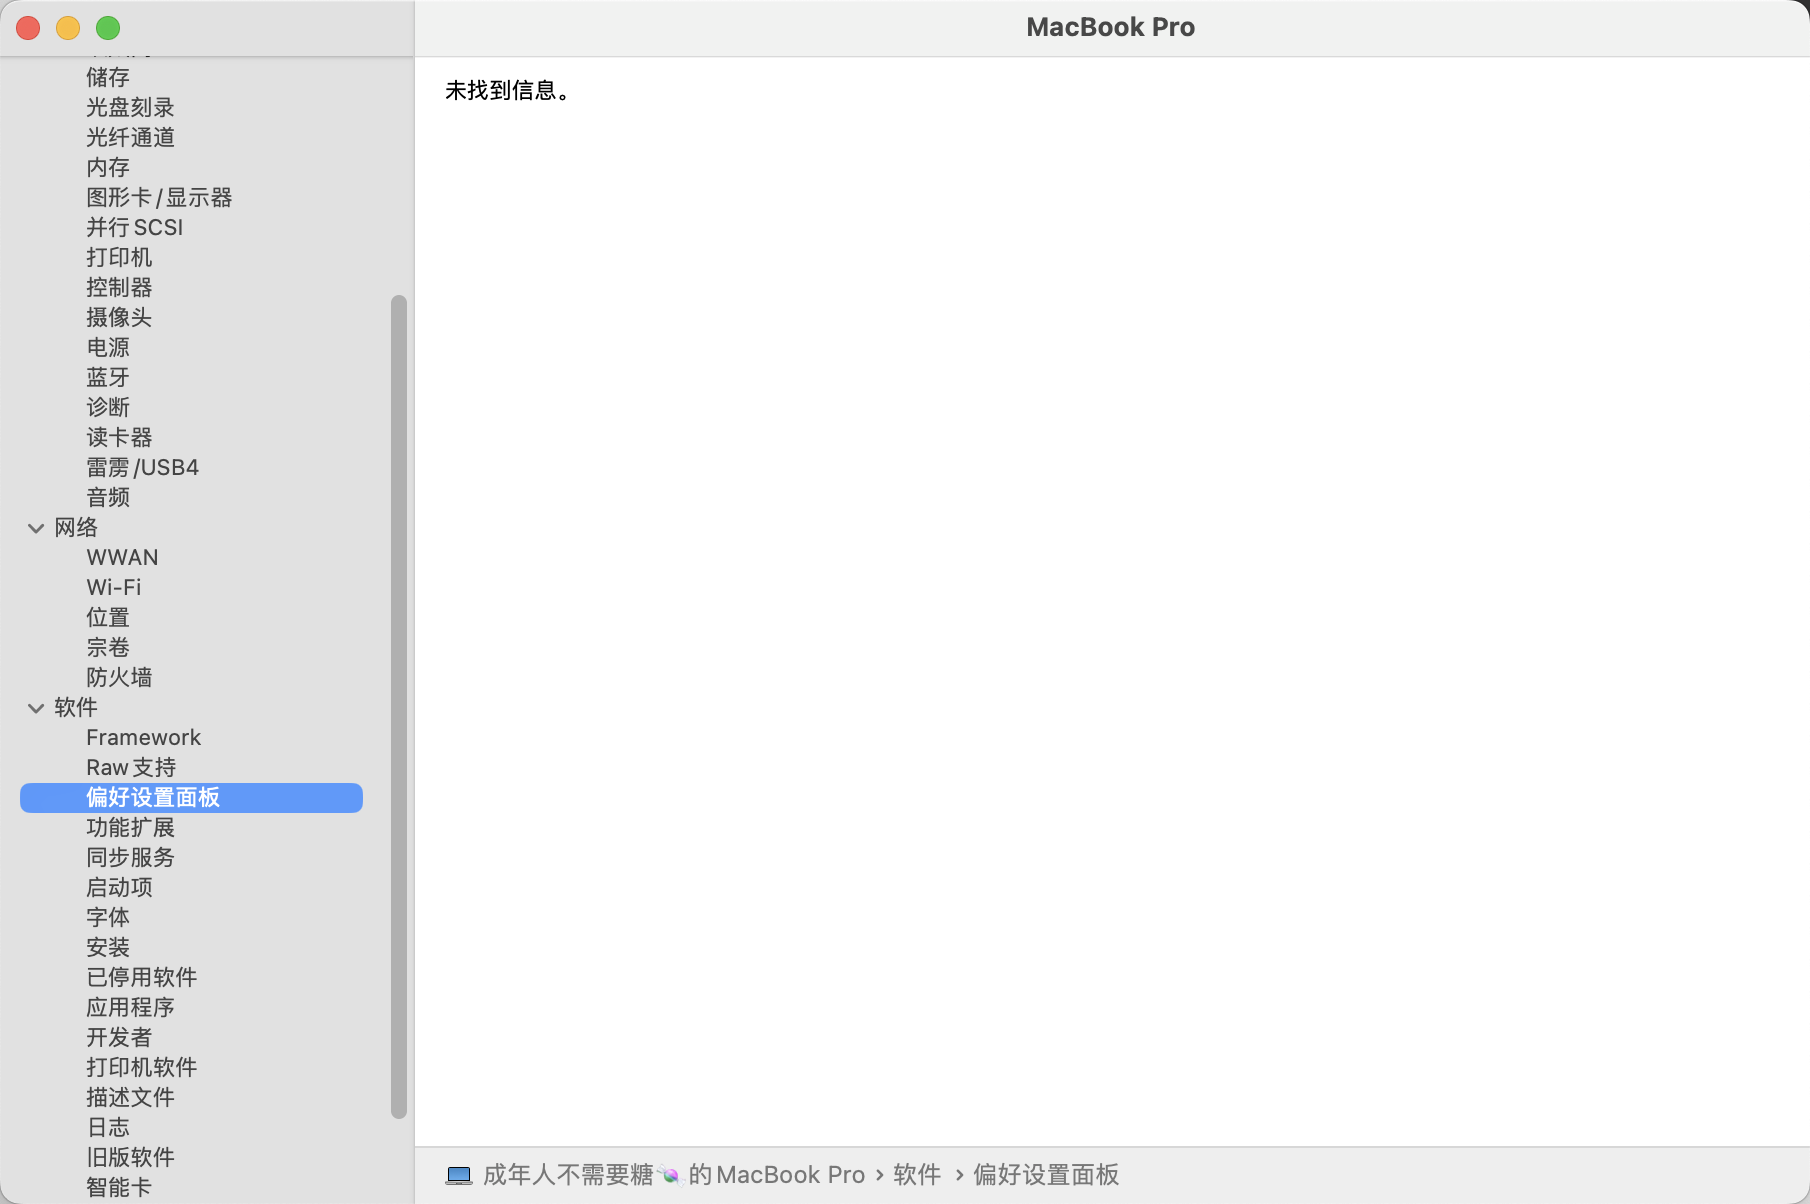The image size is (1810, 1204).
Task: Collapse the 网络 section chevron
Action: click(x=36, y=528)
